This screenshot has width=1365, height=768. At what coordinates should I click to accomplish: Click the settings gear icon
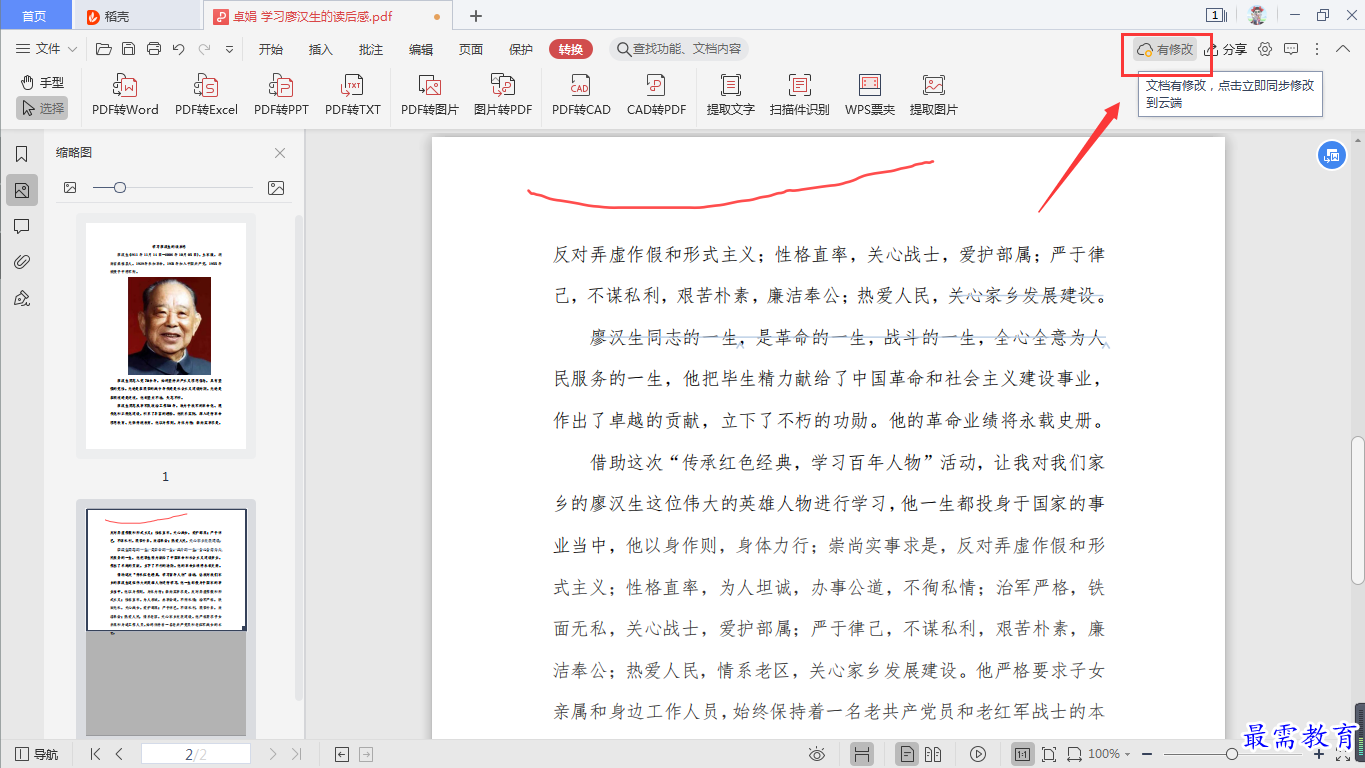click(1265, 49)
